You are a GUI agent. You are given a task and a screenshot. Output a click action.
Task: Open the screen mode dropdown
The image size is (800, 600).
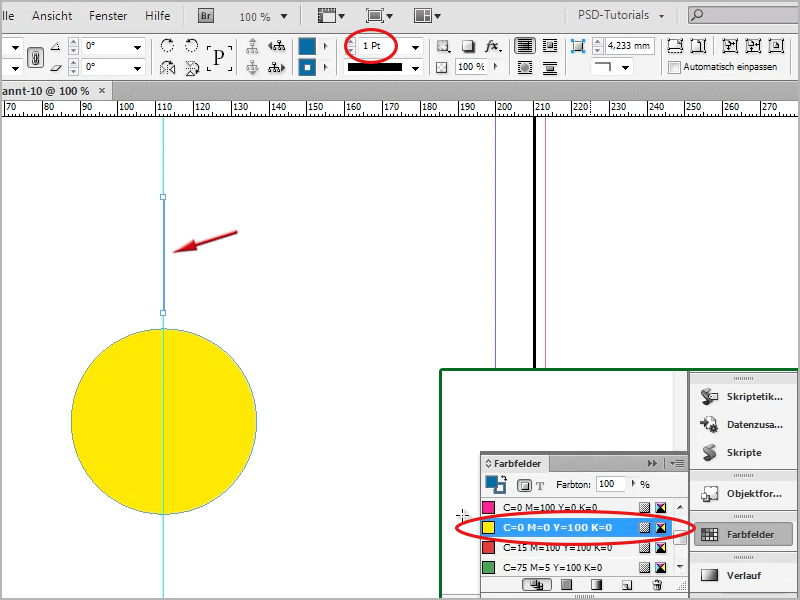click(x=379, y=16)
